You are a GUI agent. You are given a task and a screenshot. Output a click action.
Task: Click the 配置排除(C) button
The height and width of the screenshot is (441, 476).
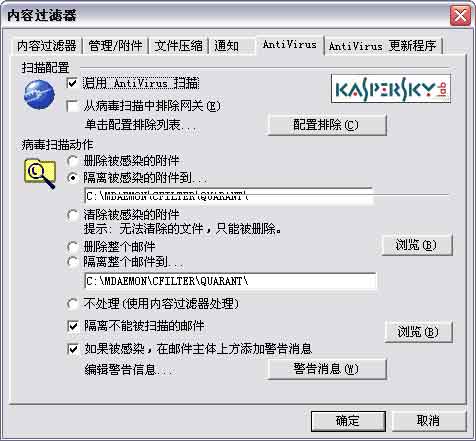pyautogui.click(x=327, y=125)
